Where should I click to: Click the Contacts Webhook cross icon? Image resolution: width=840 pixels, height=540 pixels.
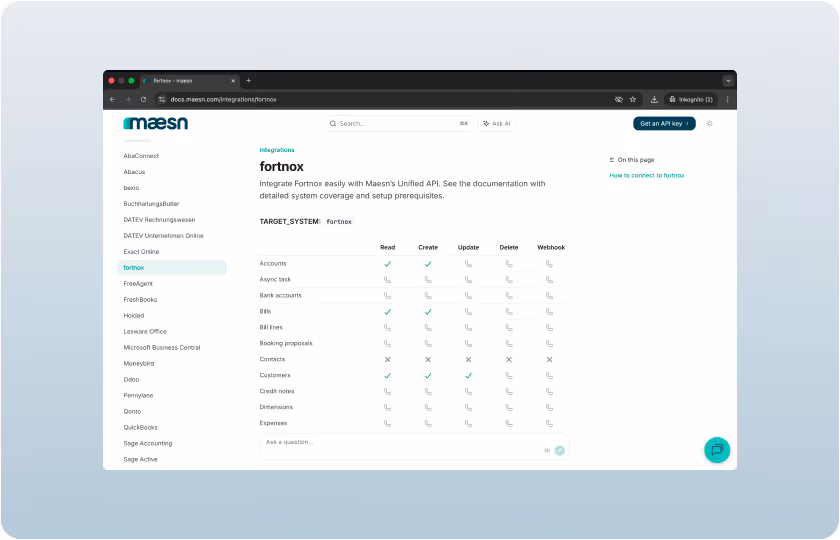(549, 359)
